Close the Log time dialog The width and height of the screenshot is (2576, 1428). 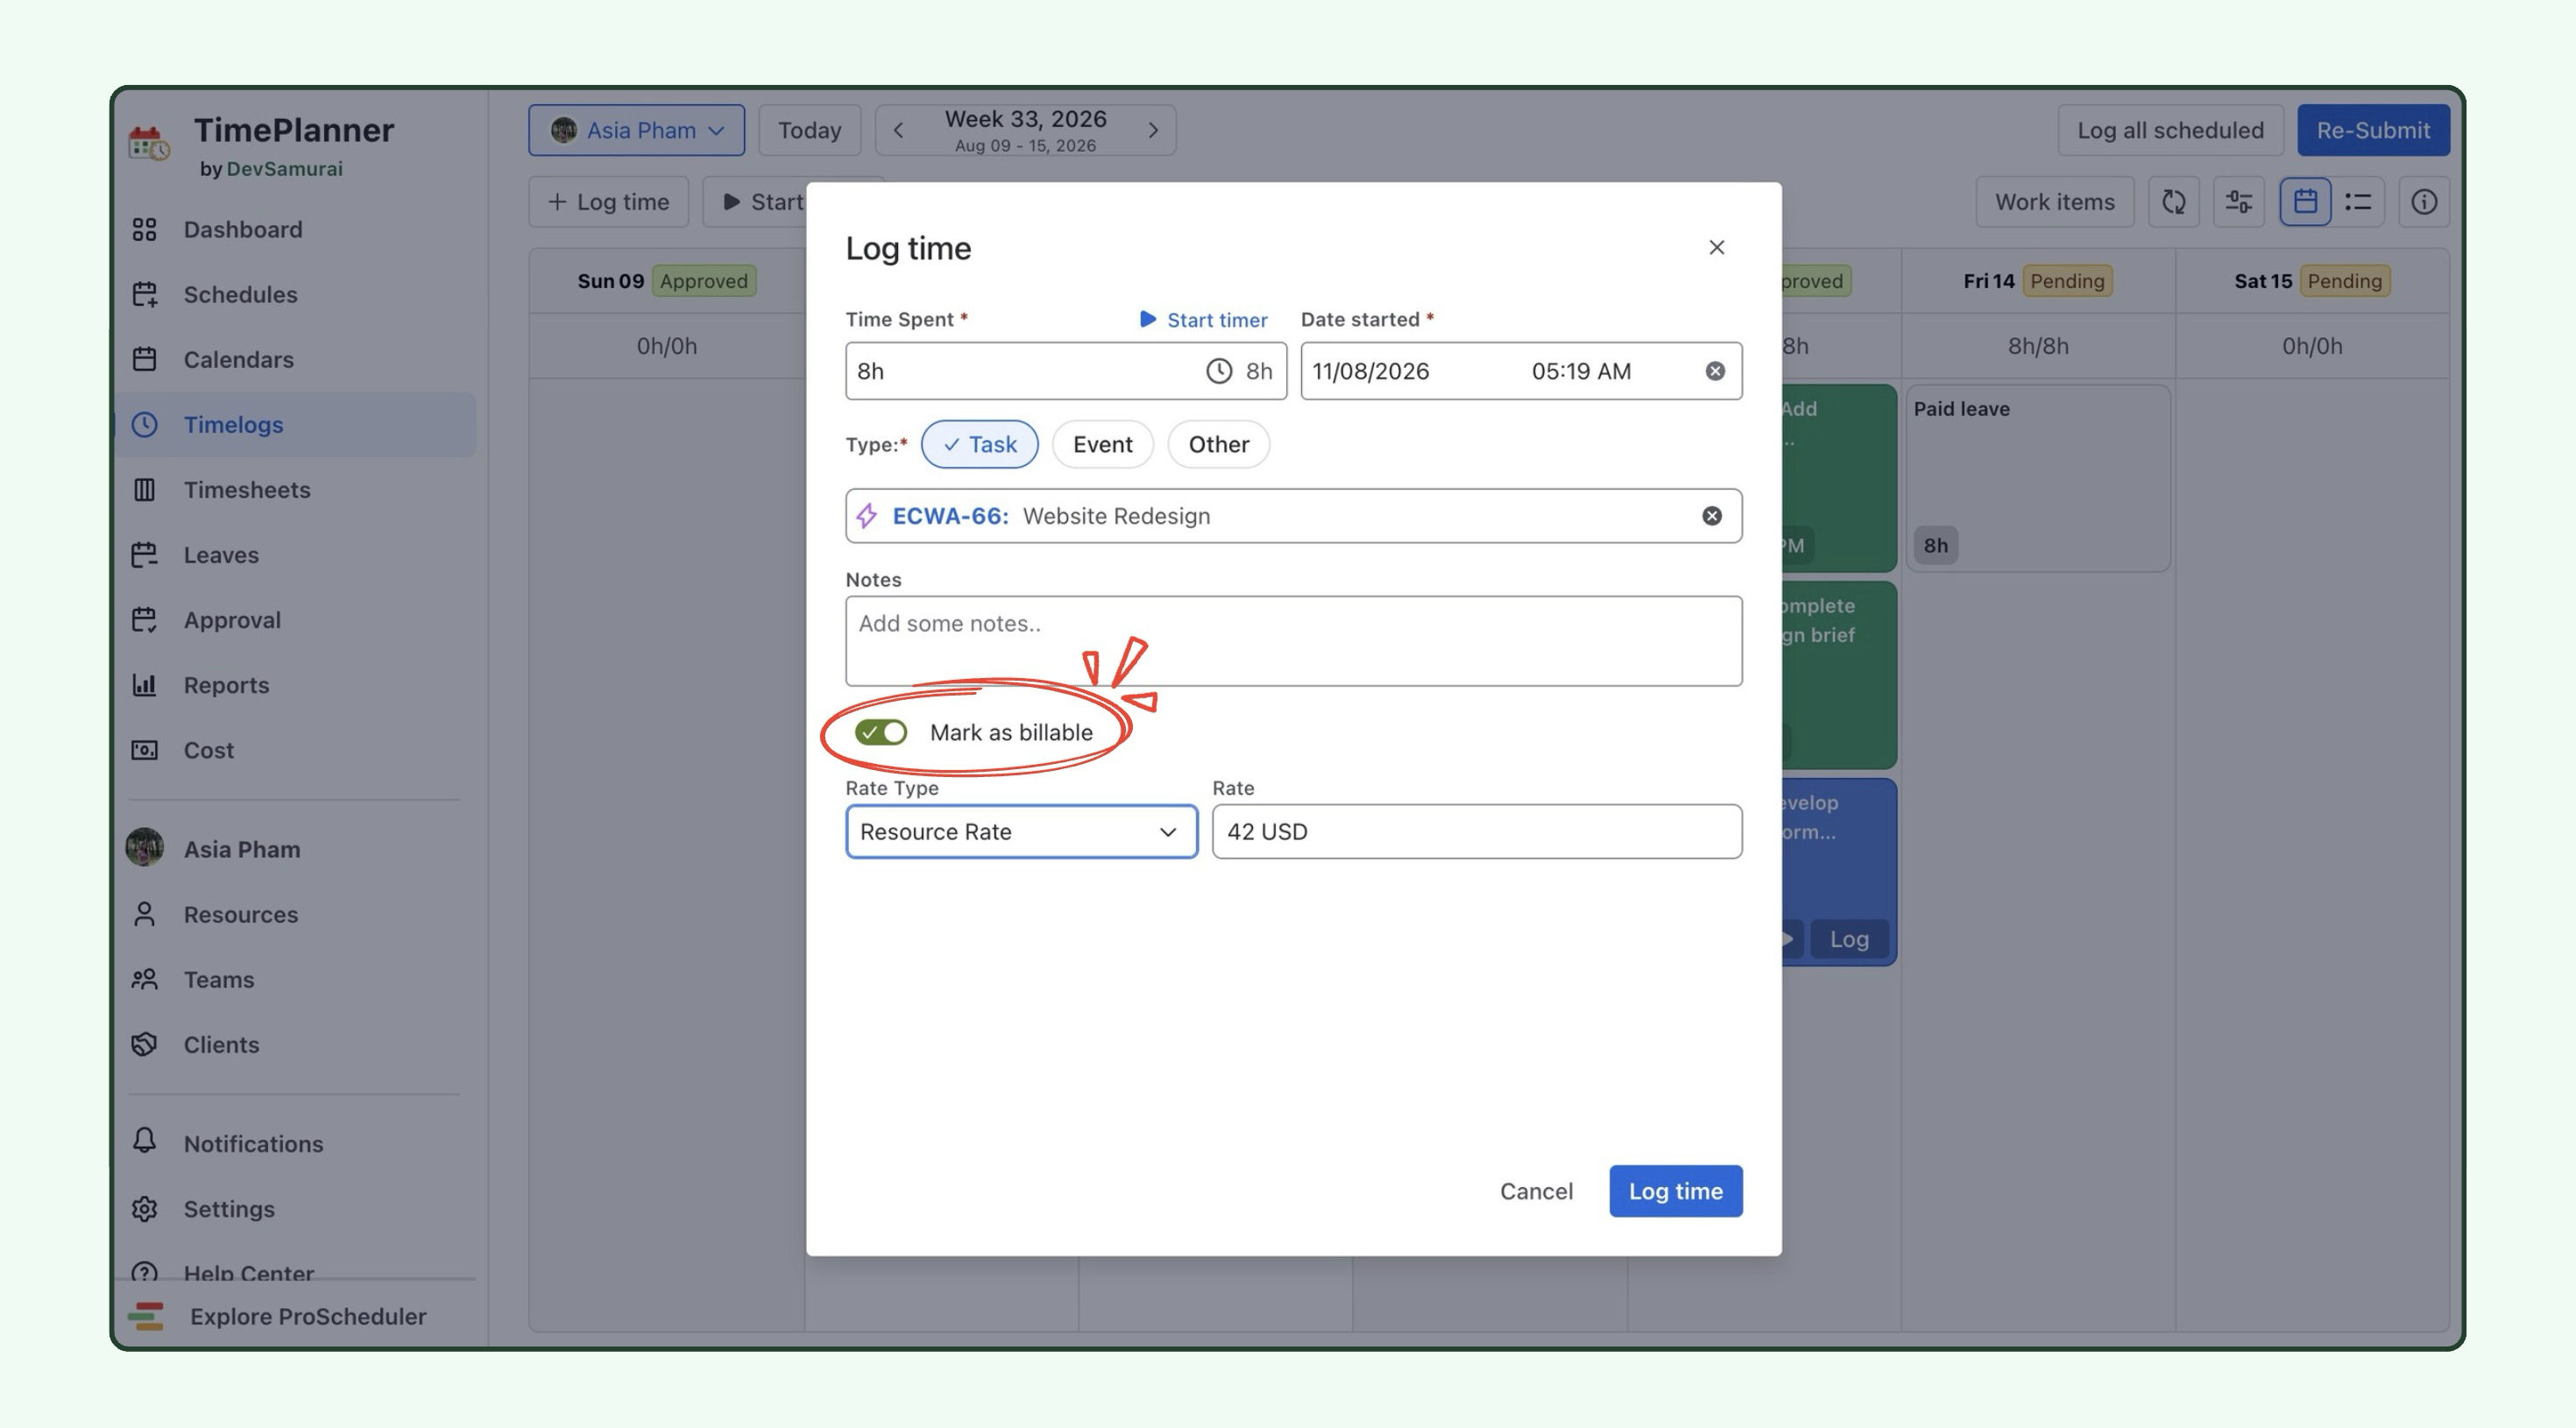[1716, 247]
